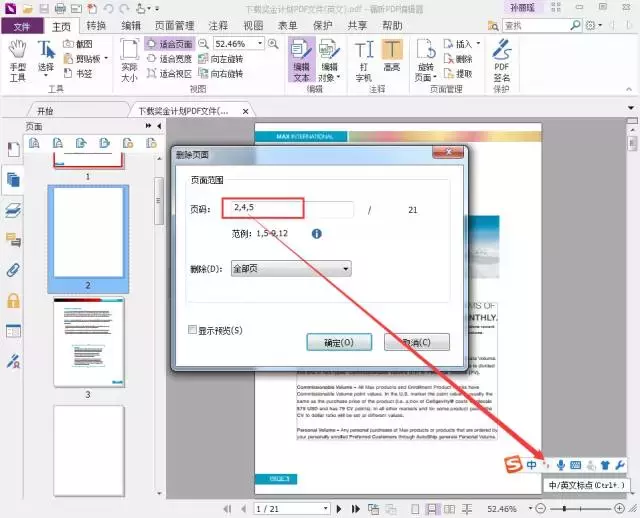This screenshot has height=518, width=640.
Task: Open the attachments paperclip panel in sidebar
Action: pos(13,270)
